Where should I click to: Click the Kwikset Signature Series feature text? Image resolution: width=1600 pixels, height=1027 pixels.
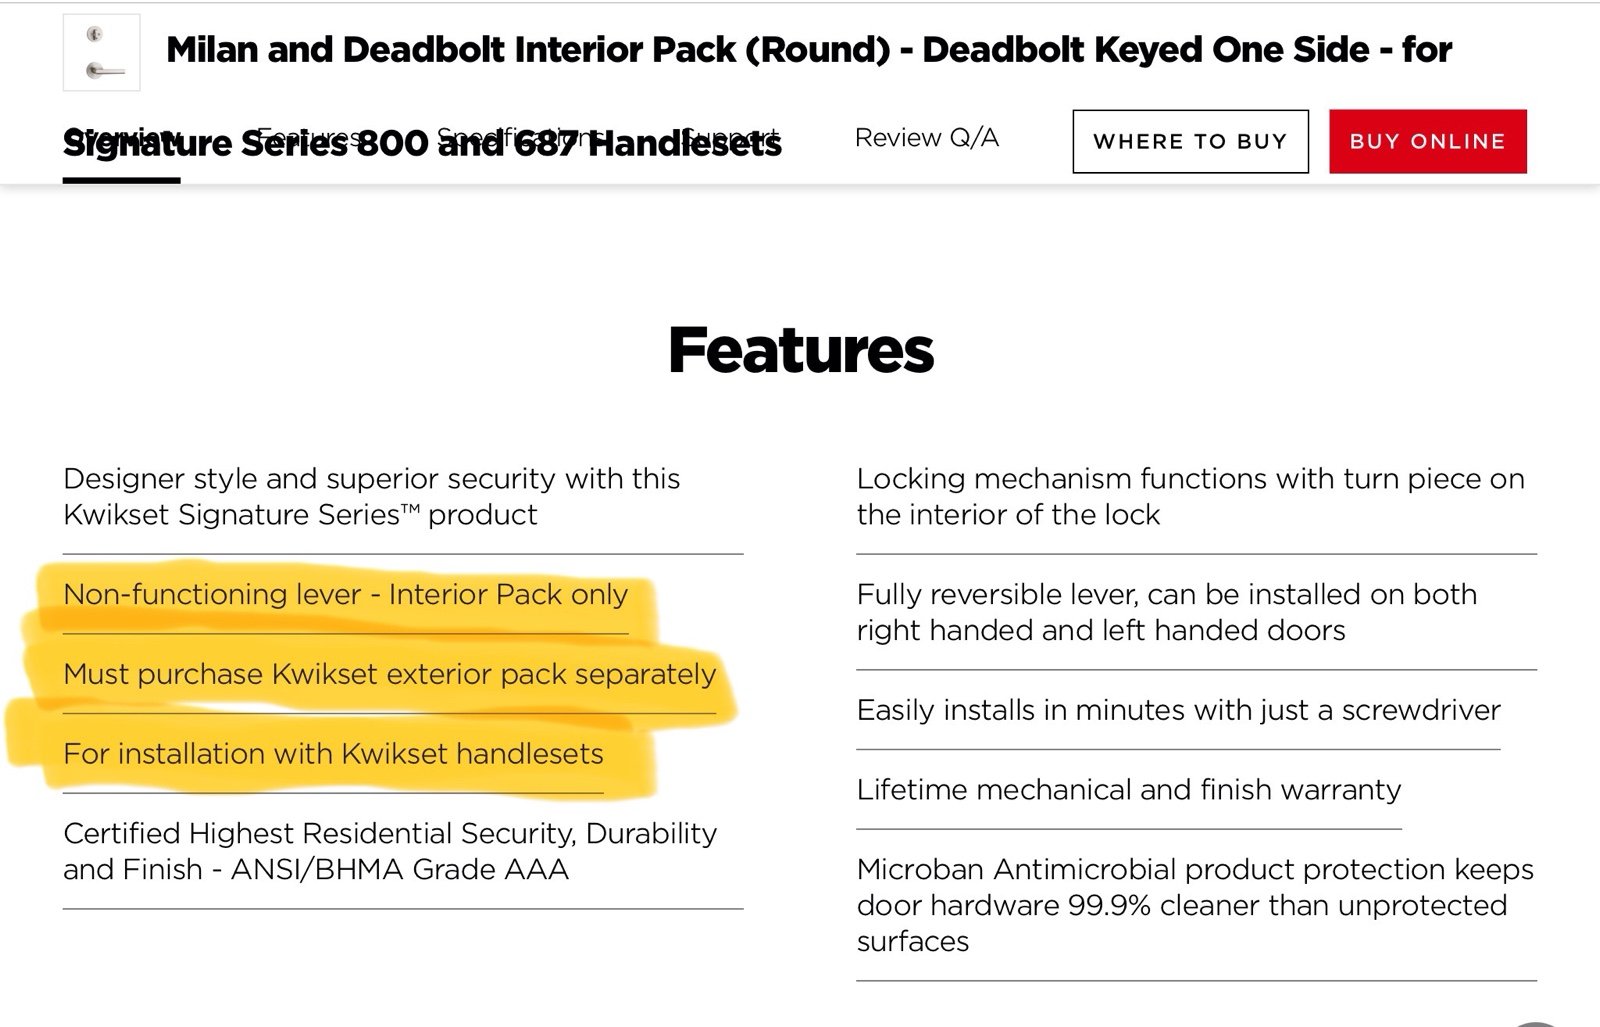[x=372, y=496]
